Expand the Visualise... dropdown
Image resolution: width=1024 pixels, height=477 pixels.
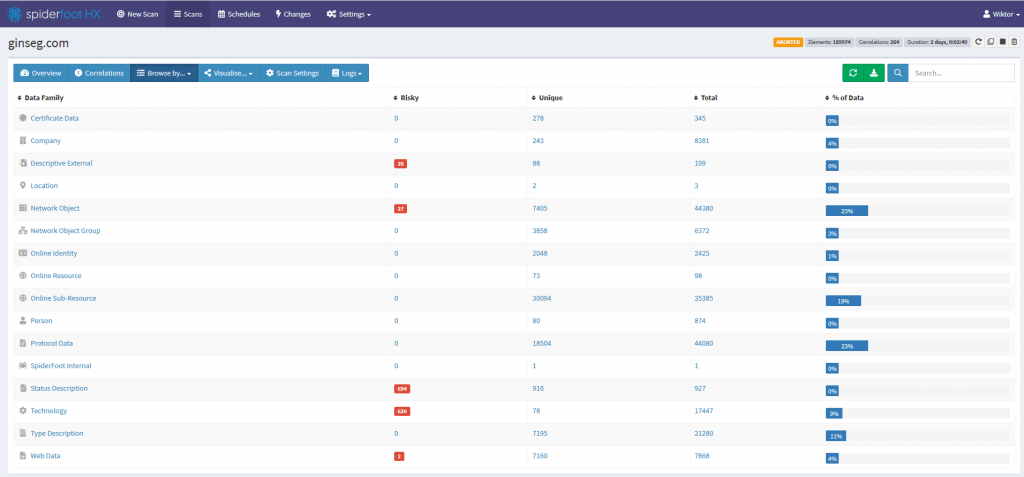229,73
